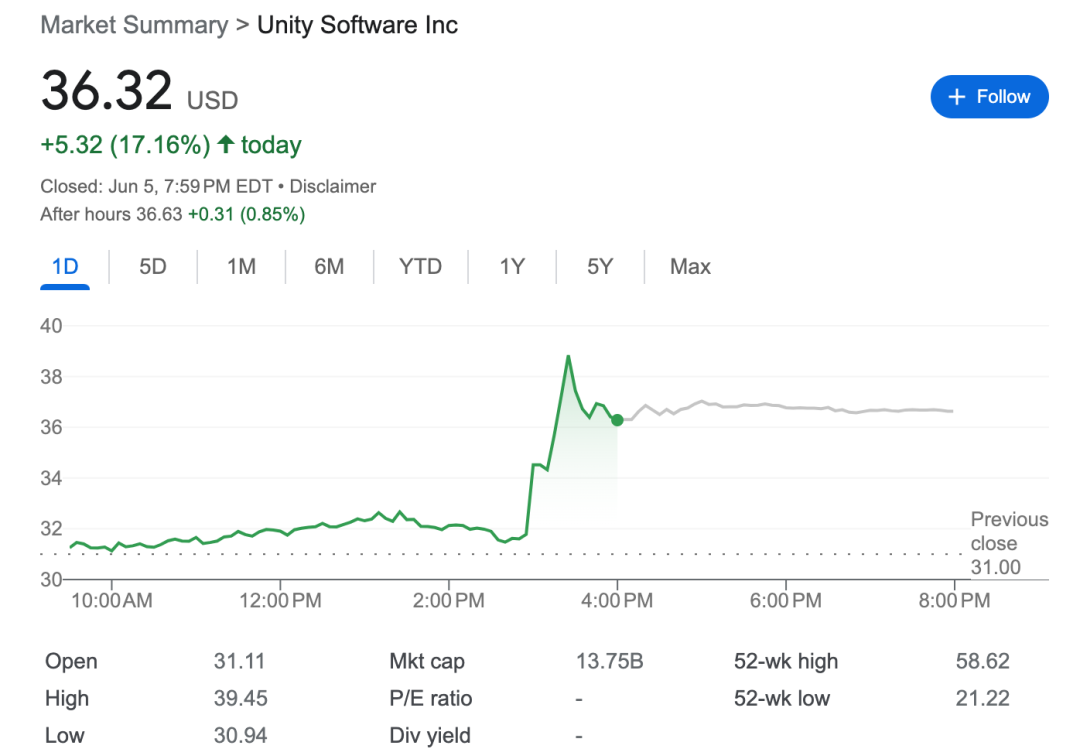
Task: Click the Unity Software Inc title
Action: 357,25
